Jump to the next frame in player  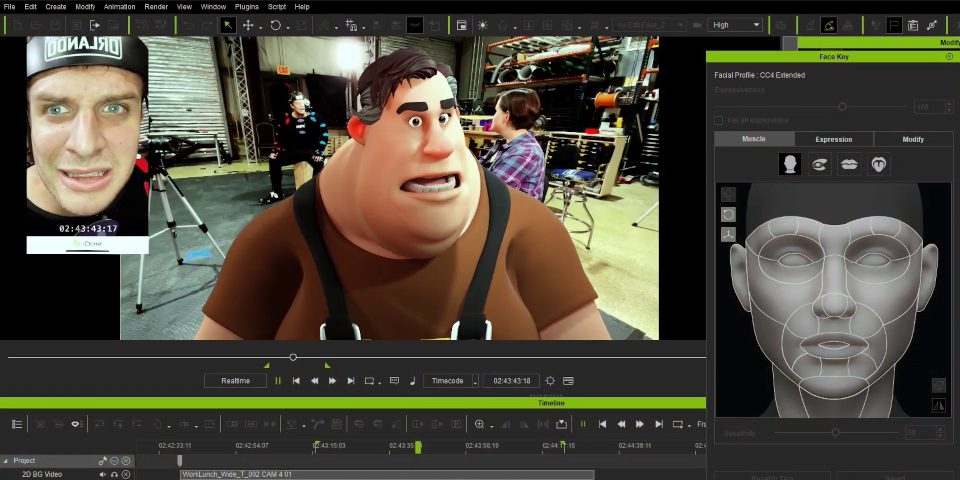coord(332,381)
